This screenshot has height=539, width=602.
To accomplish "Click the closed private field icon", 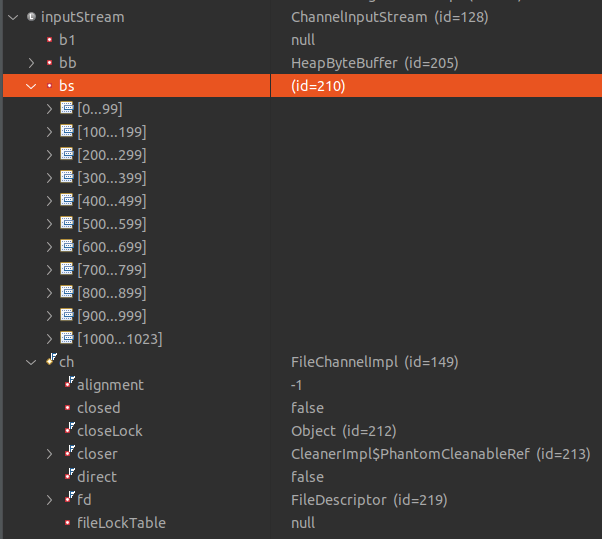I will (68, 408).
